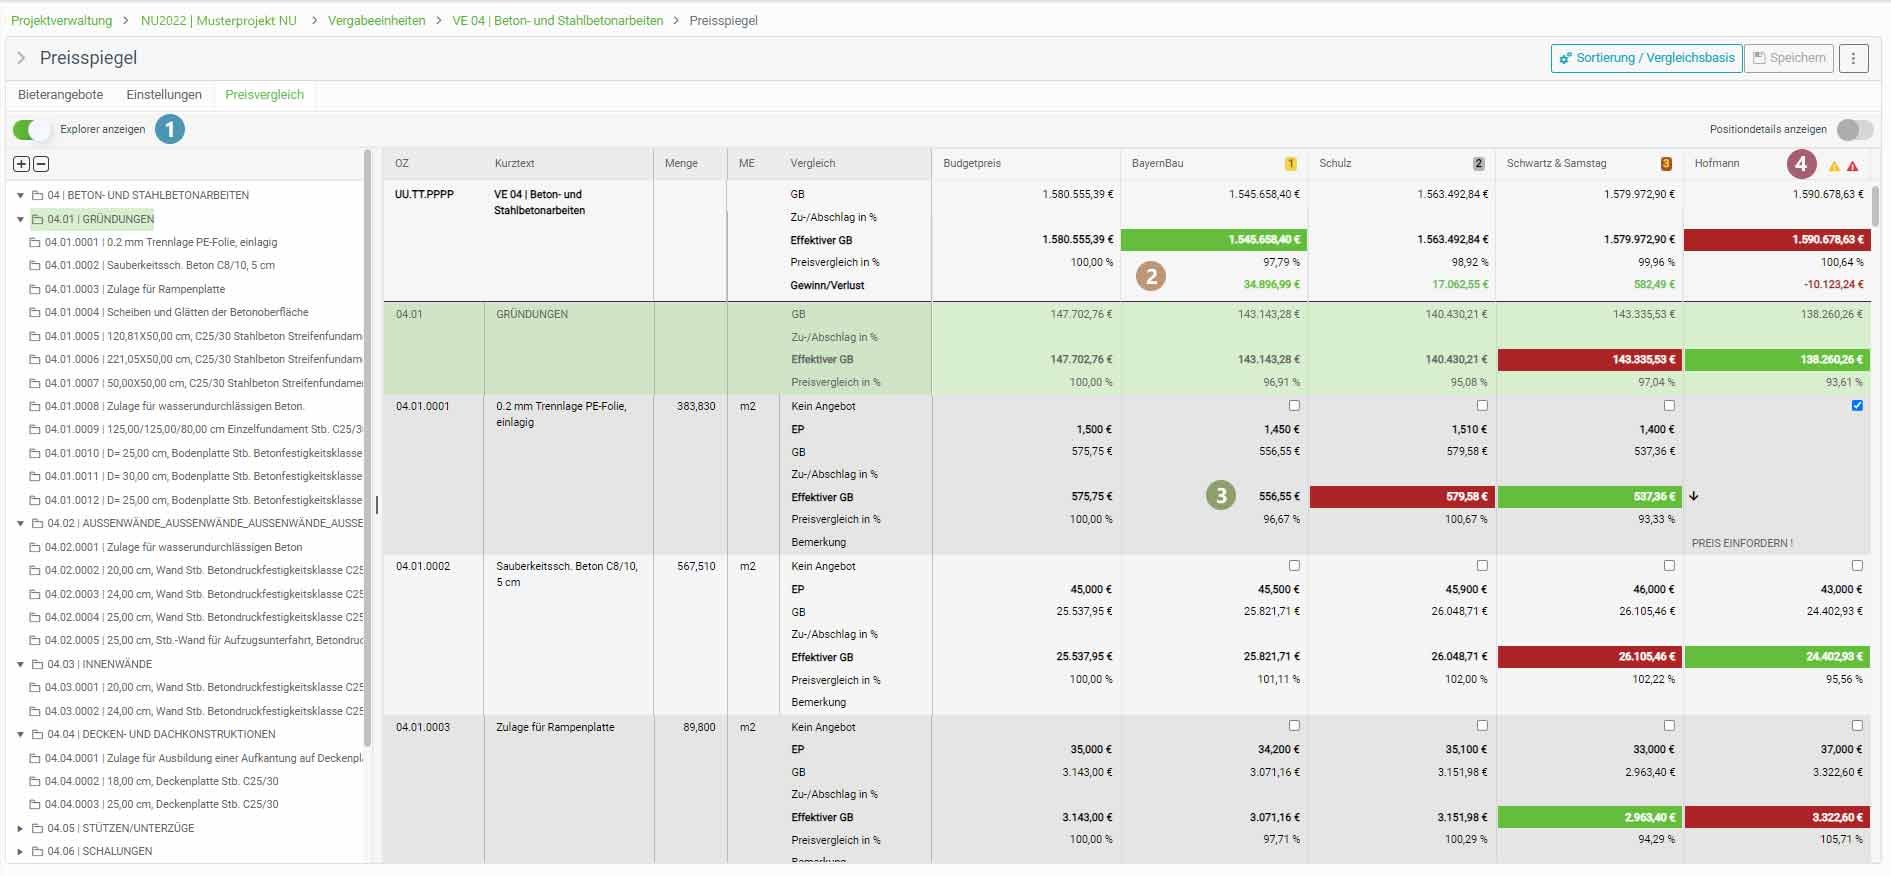Image resolution: width=1891 pixels, height=876 pixels.
Task: Check Kein Angebot for Hofmann in 04.01.0002
Action: click(1857, 566)
